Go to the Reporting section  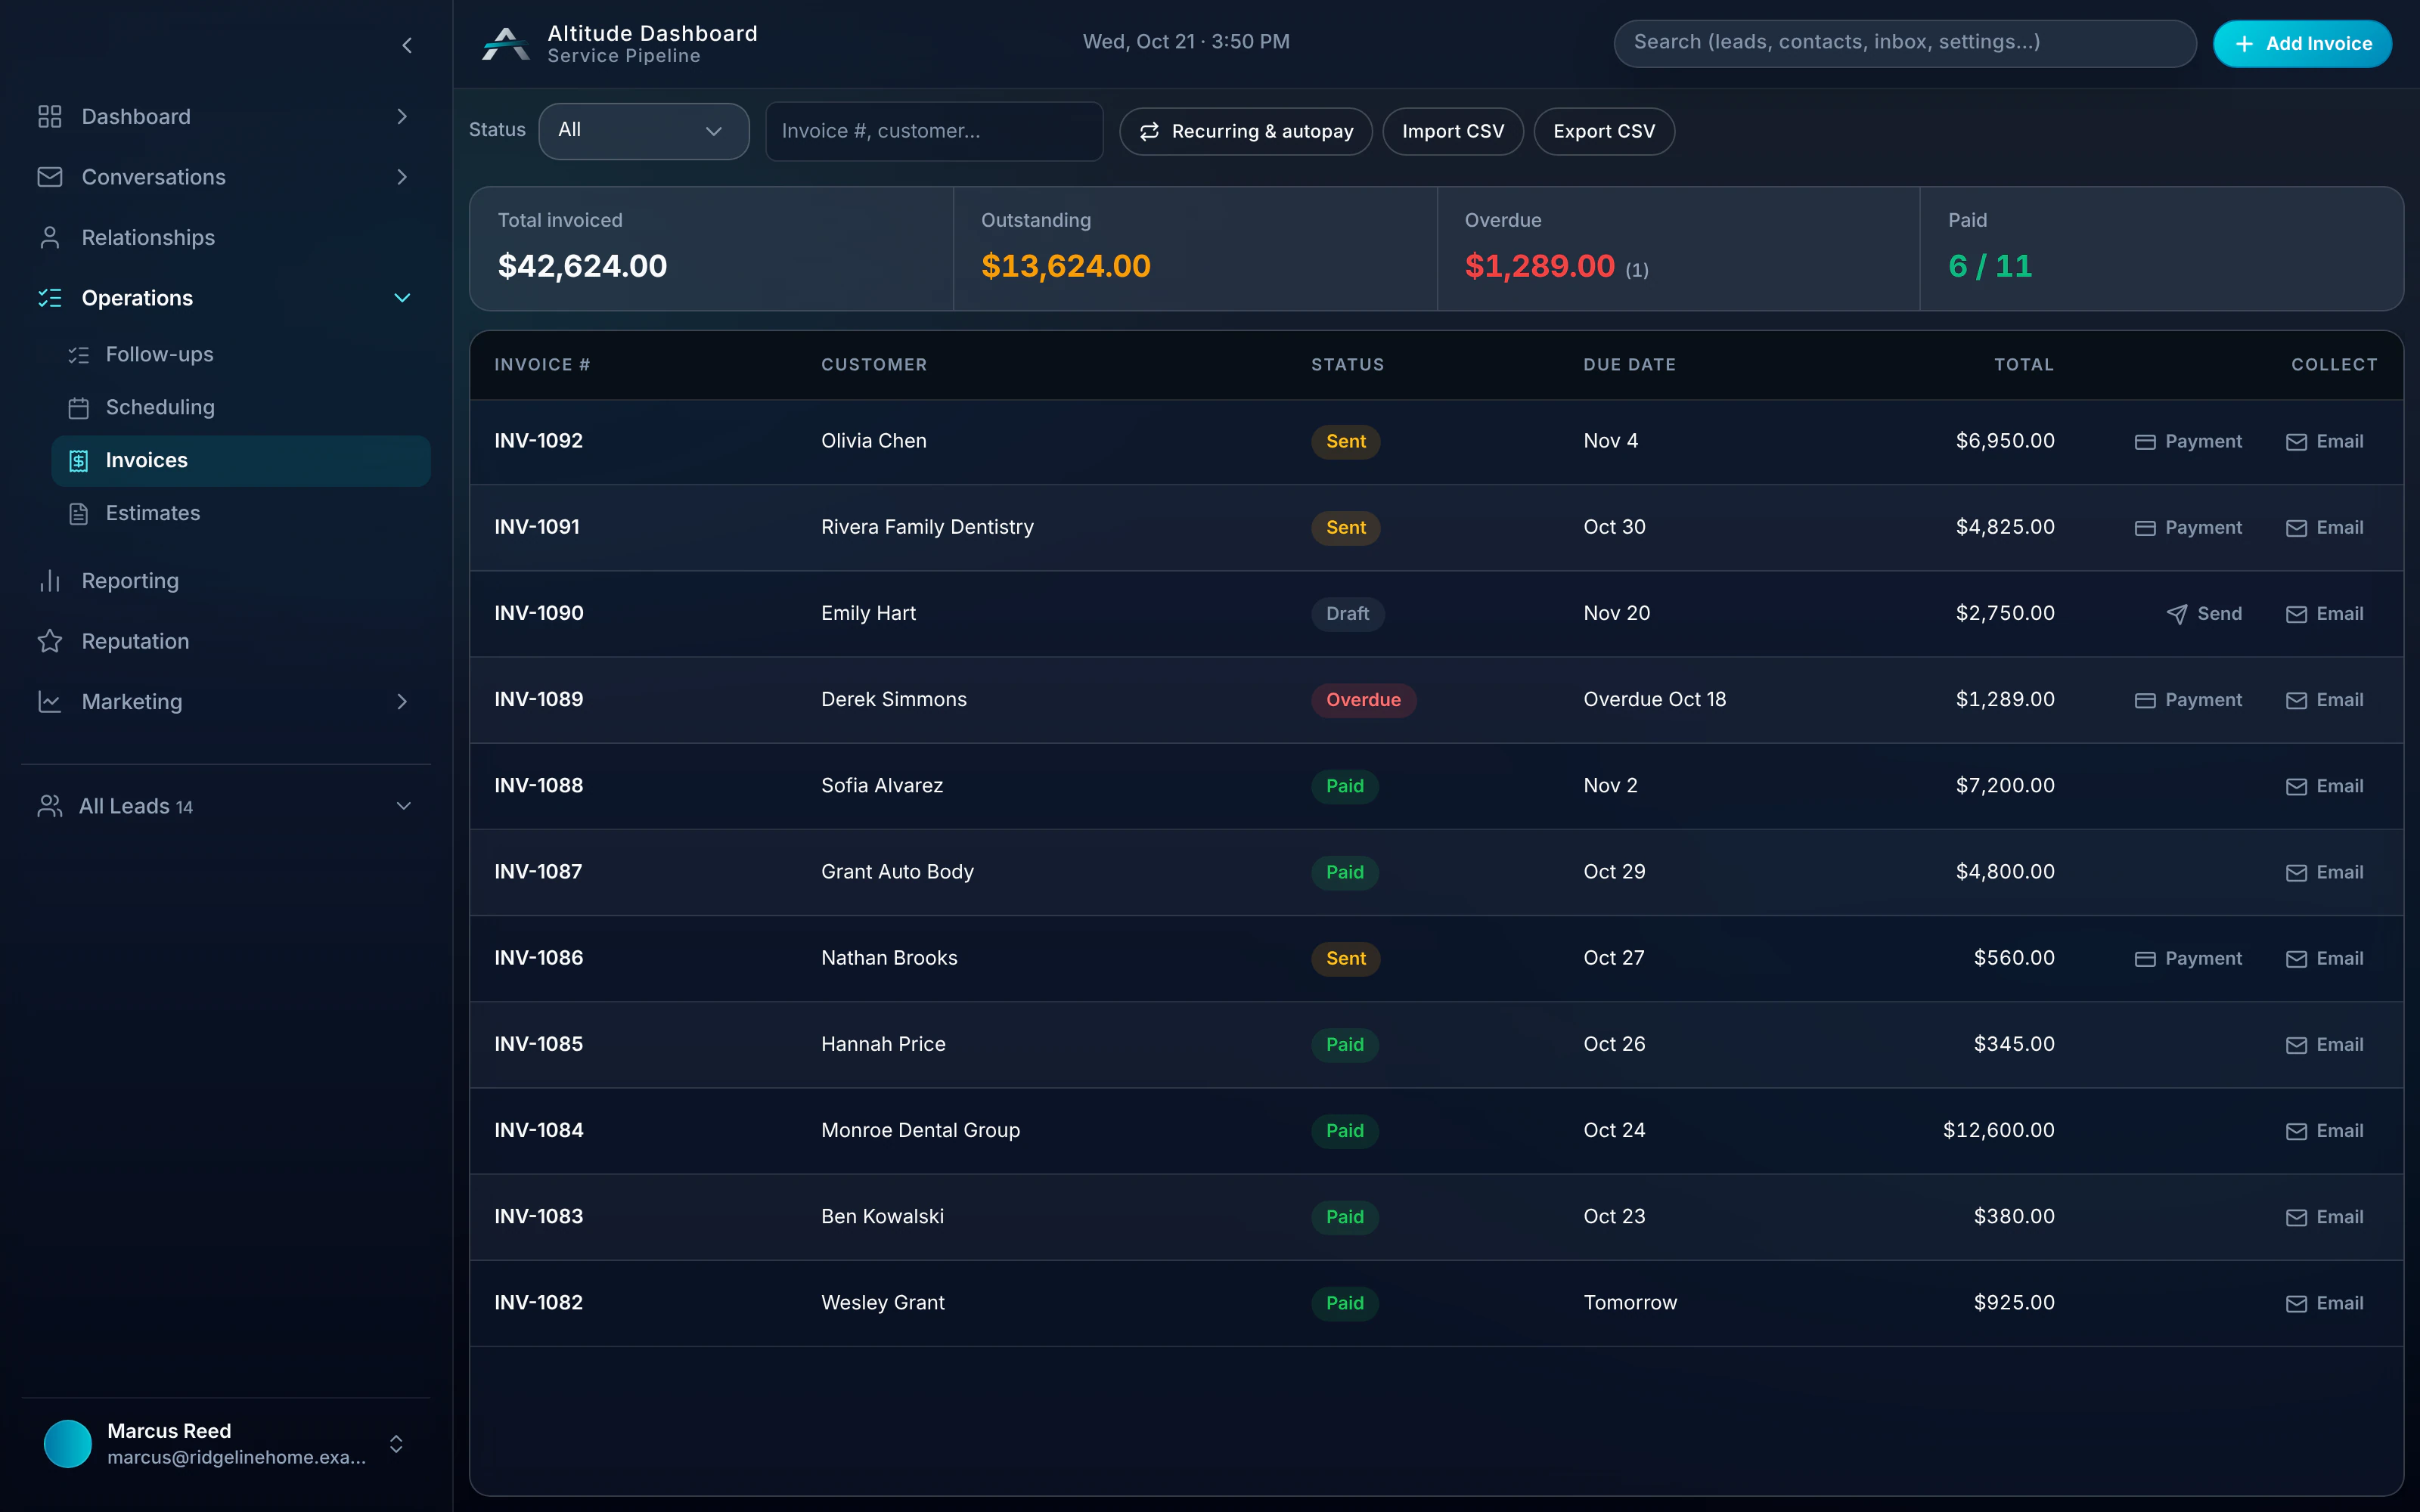point(226,581)
